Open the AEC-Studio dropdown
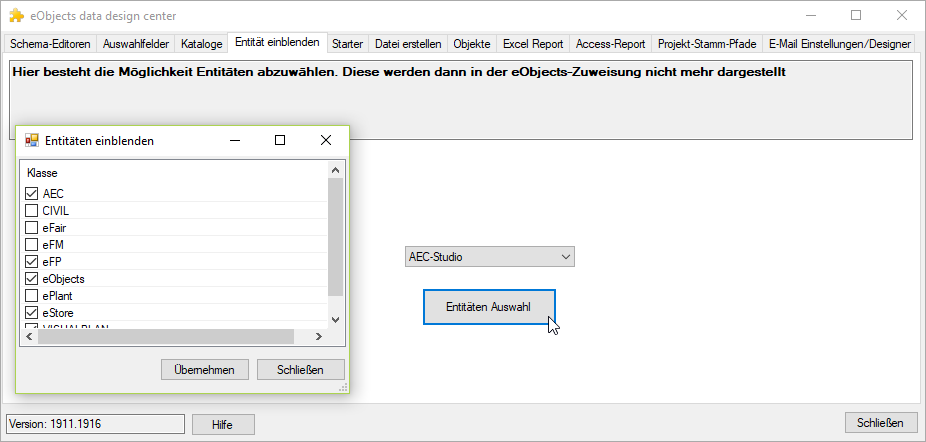Screen dimensions: 926x442 click(x=490, y=257)
